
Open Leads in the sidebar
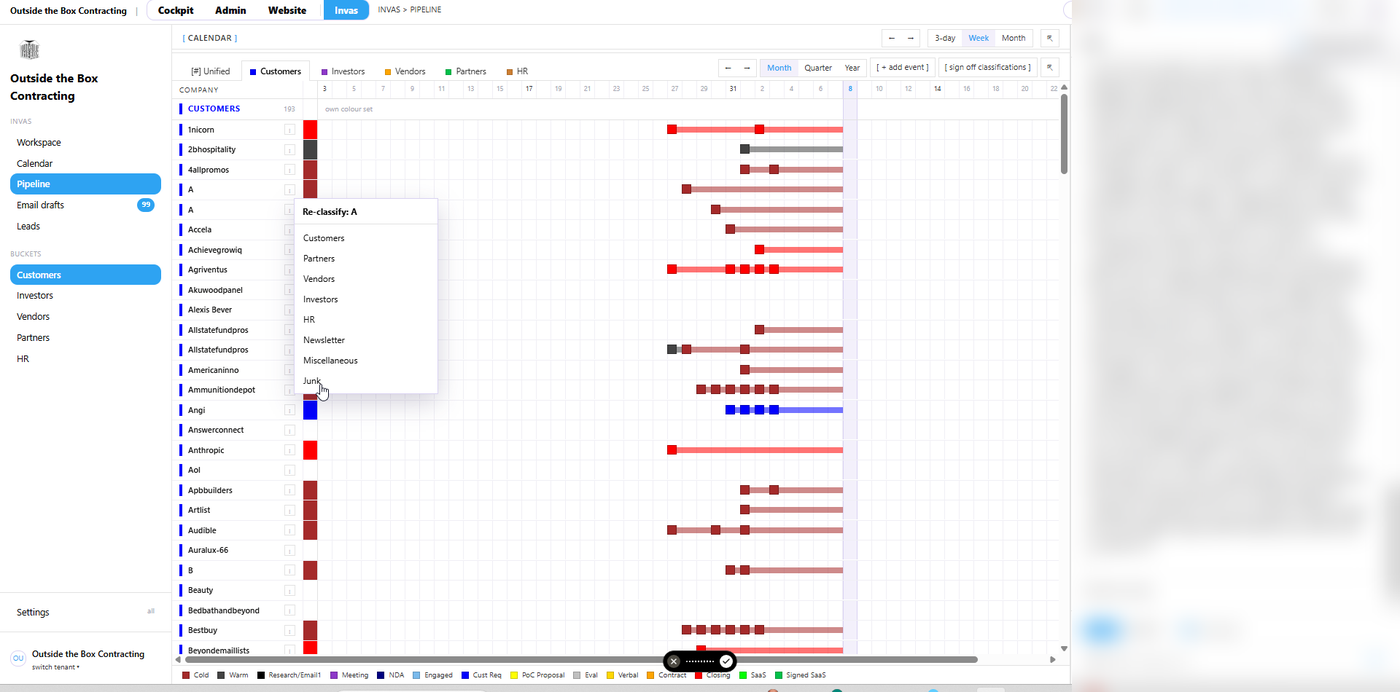click(85, 226)
